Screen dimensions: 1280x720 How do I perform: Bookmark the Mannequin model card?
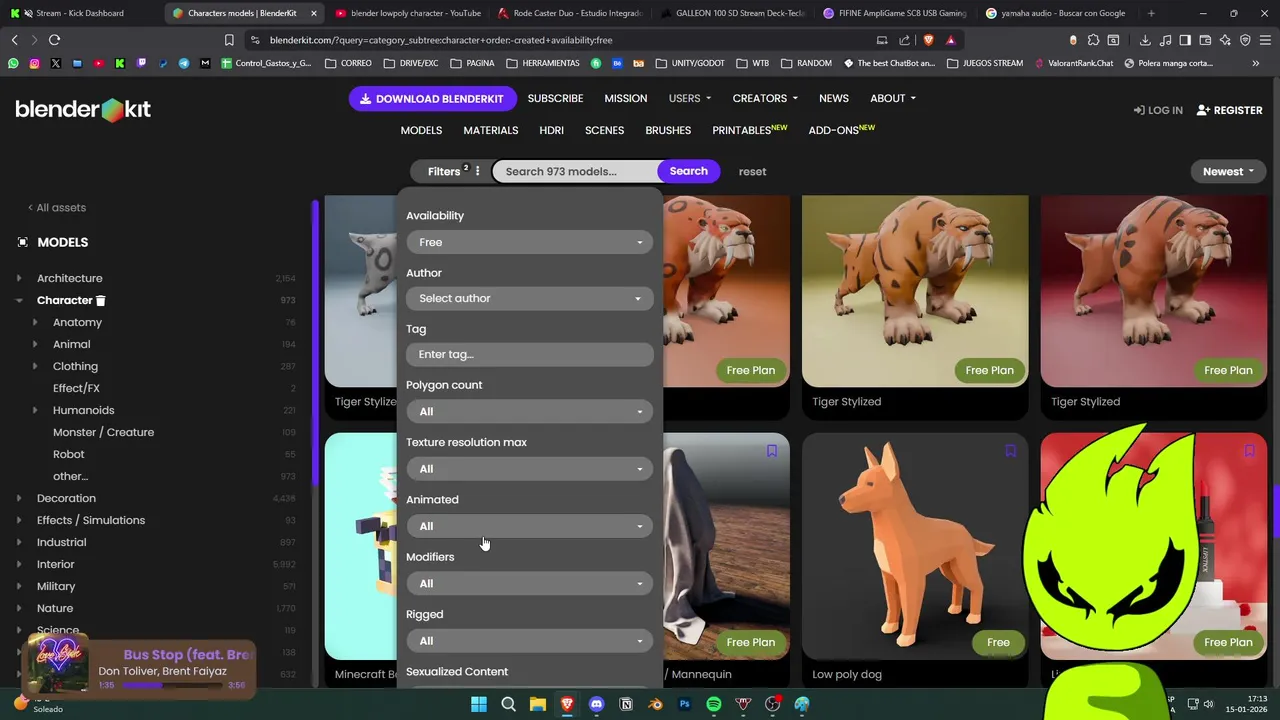click(772, 451)
